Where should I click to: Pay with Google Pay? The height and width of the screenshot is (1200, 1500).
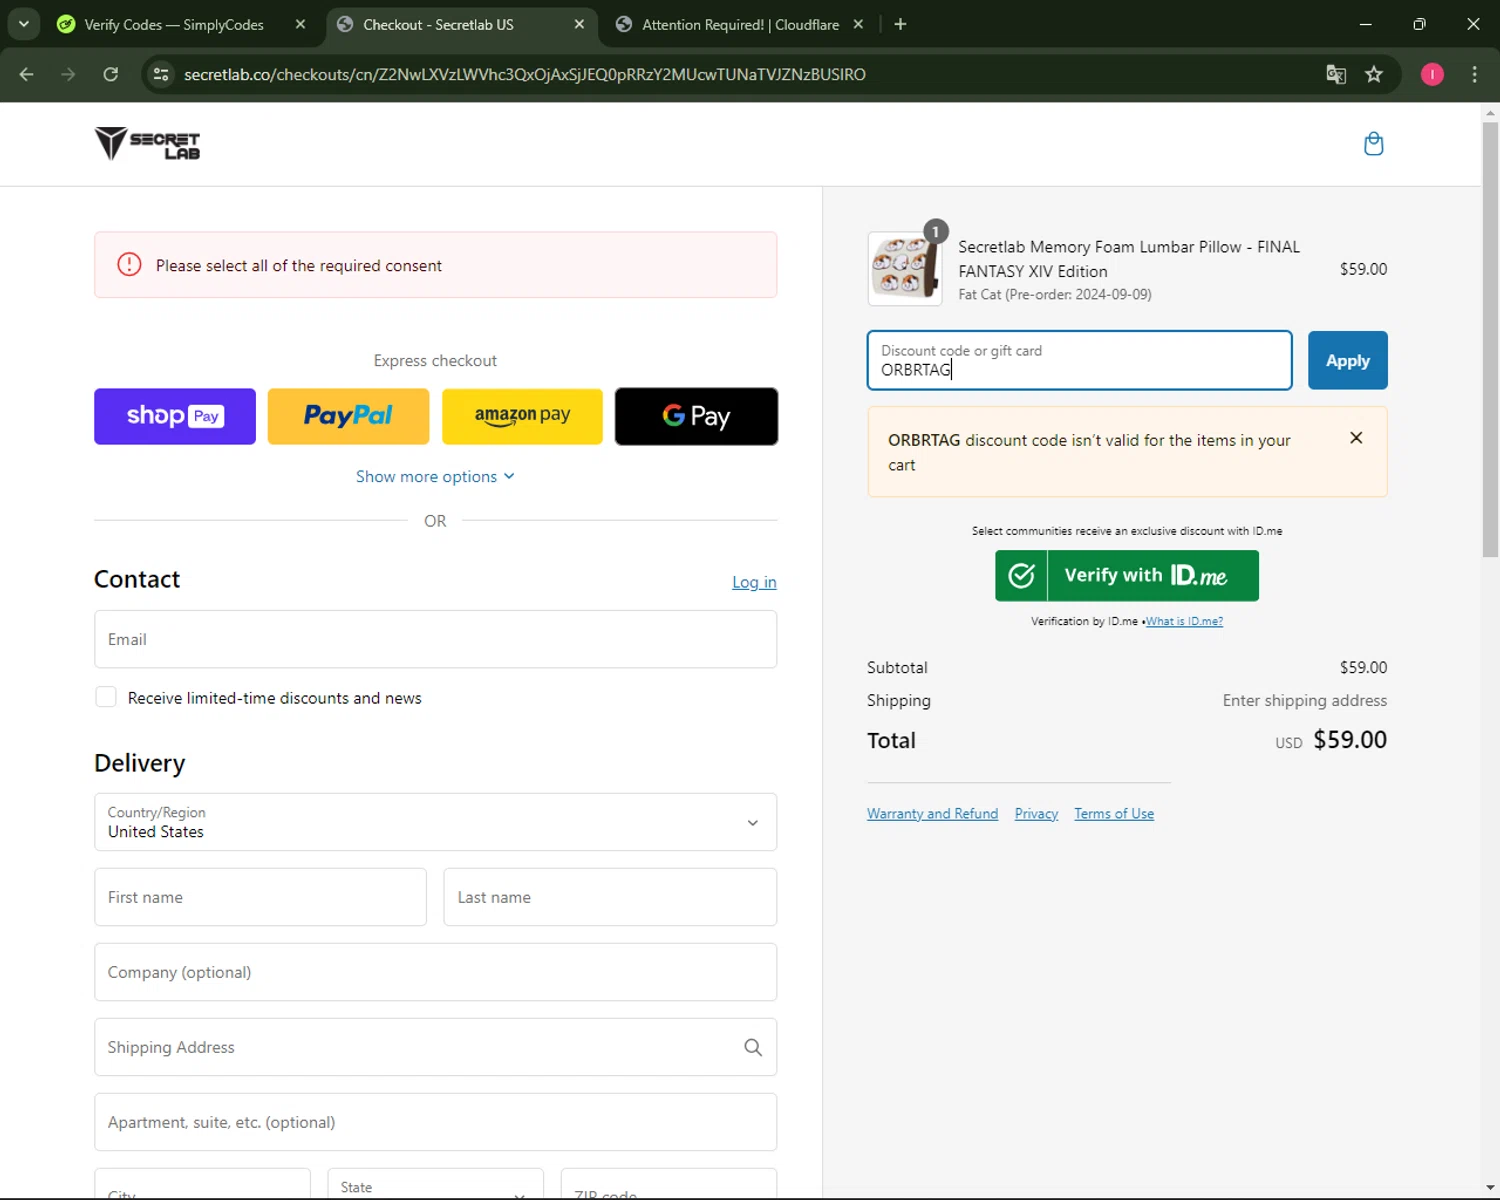coord(696,416)
